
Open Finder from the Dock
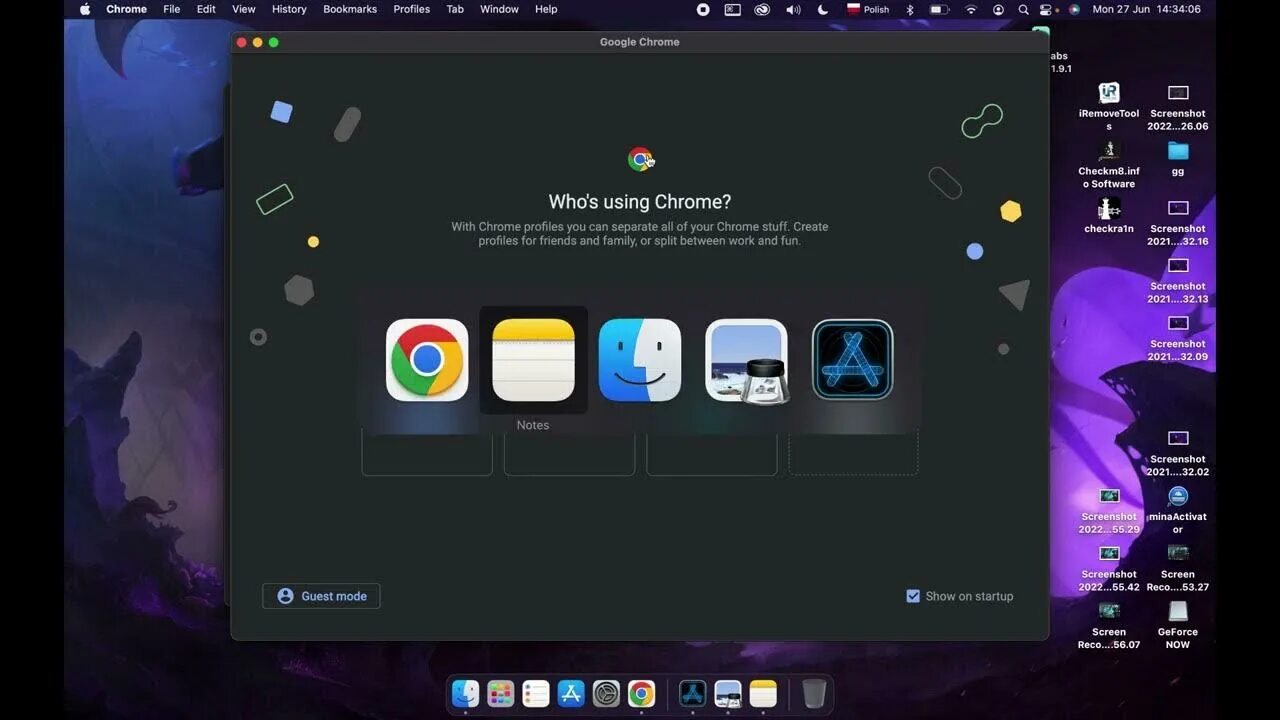(x=465, y=693)
